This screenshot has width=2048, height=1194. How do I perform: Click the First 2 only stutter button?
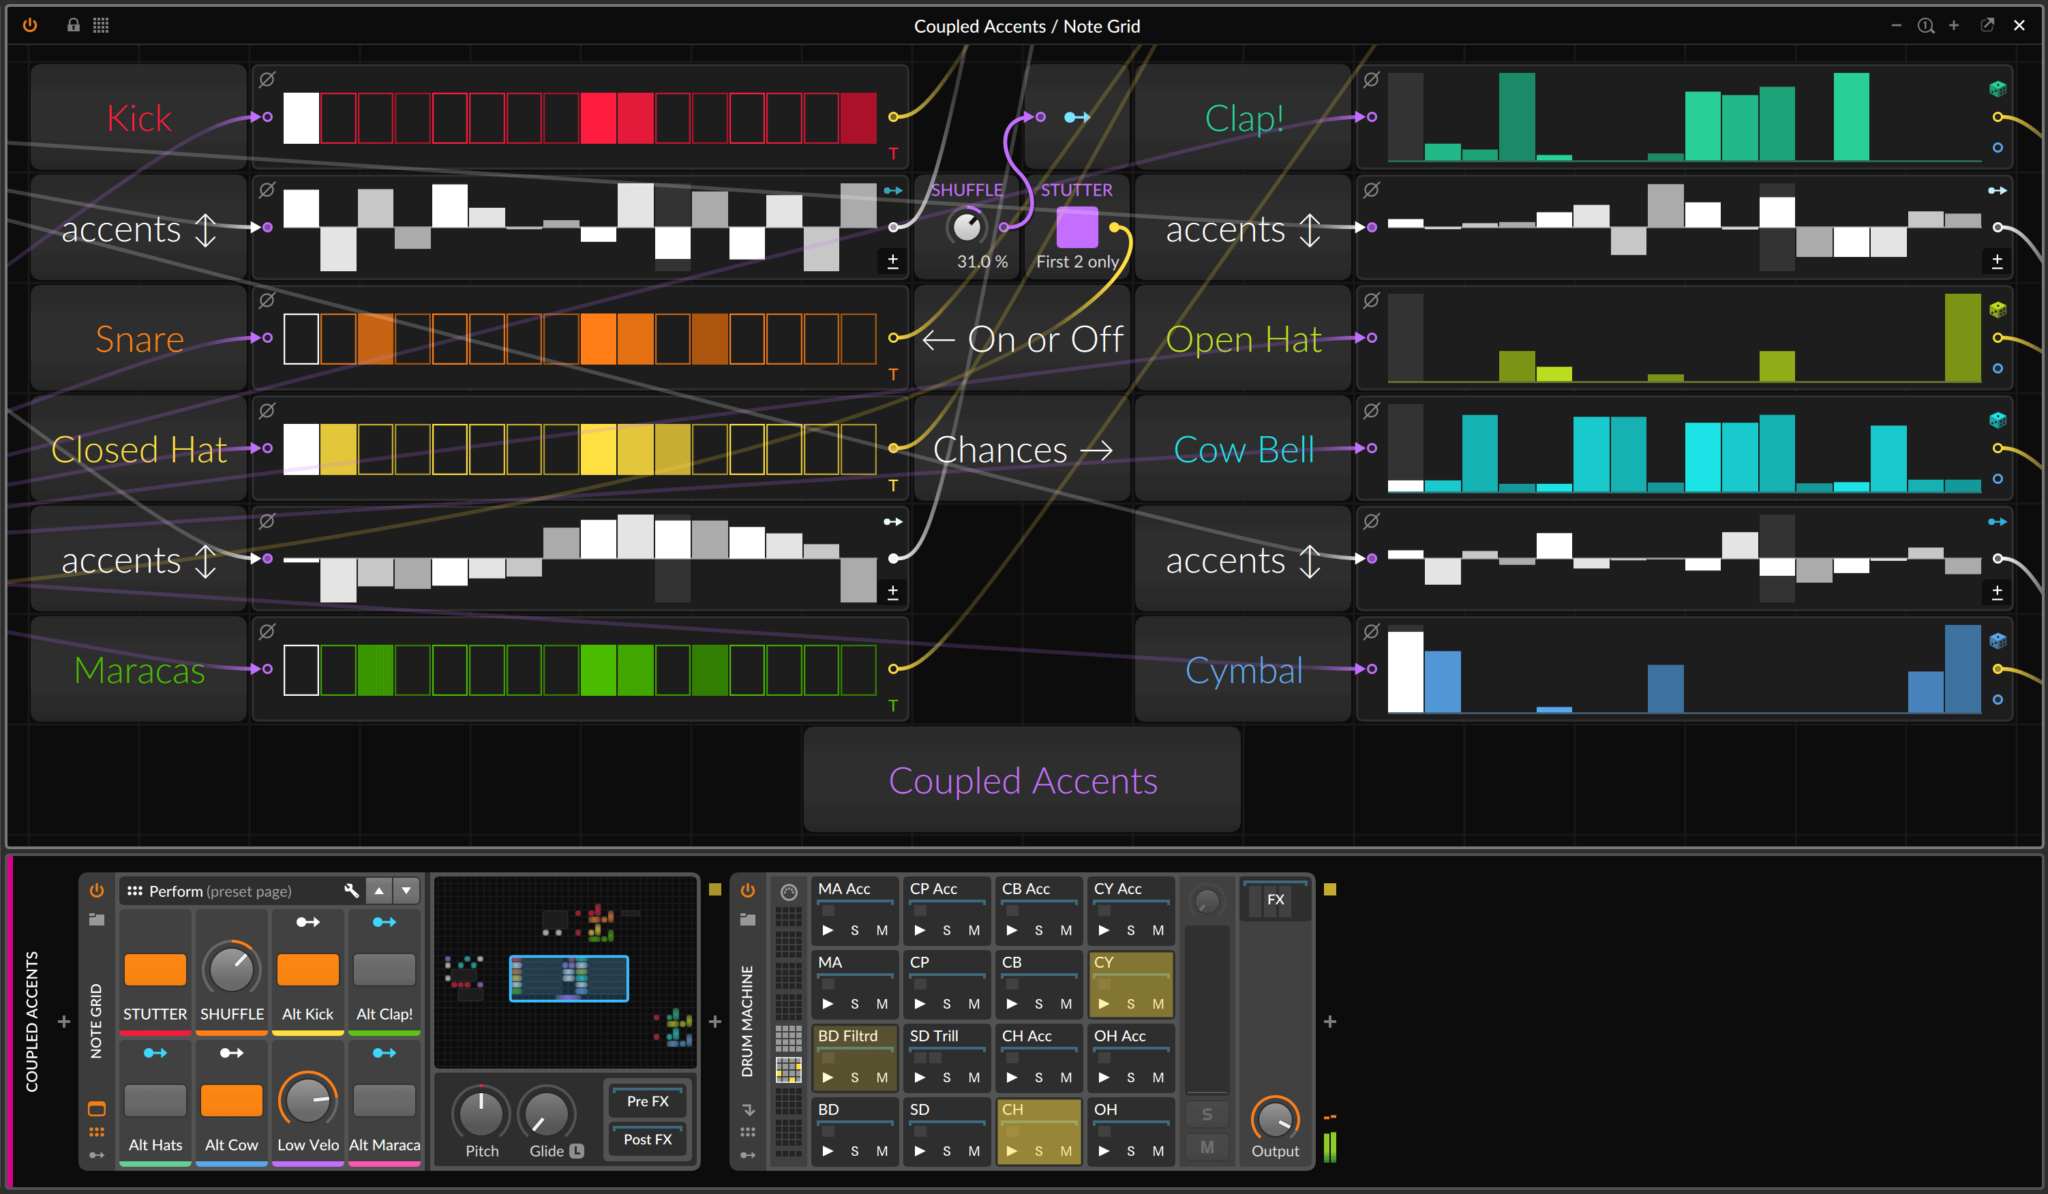(x=1076, y=228)
